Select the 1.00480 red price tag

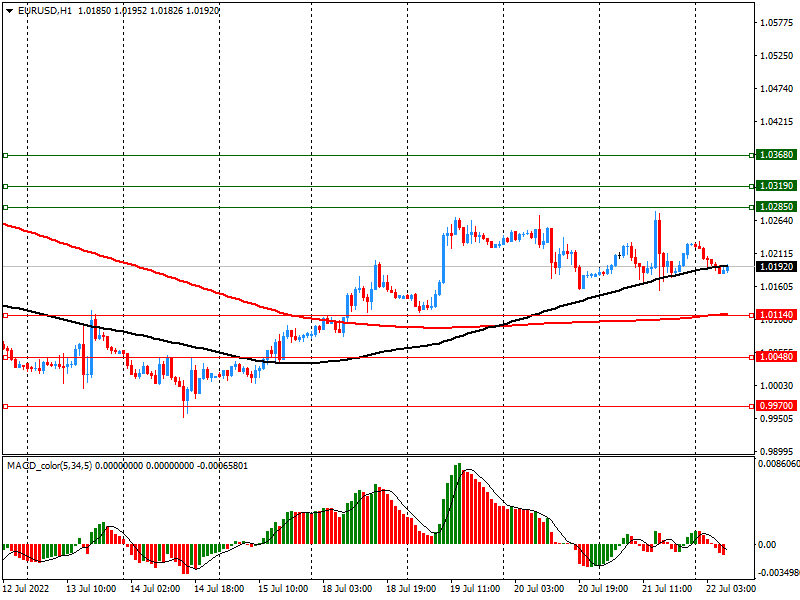pos(776,357)
